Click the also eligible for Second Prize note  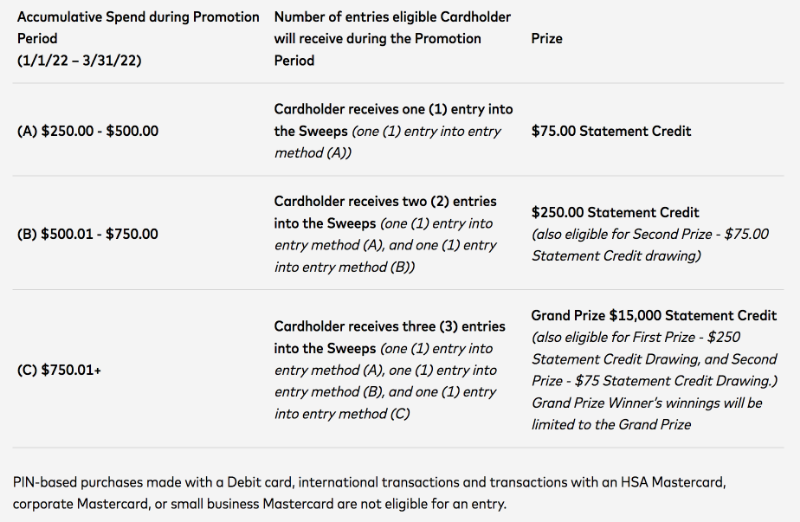coord(650,245)
